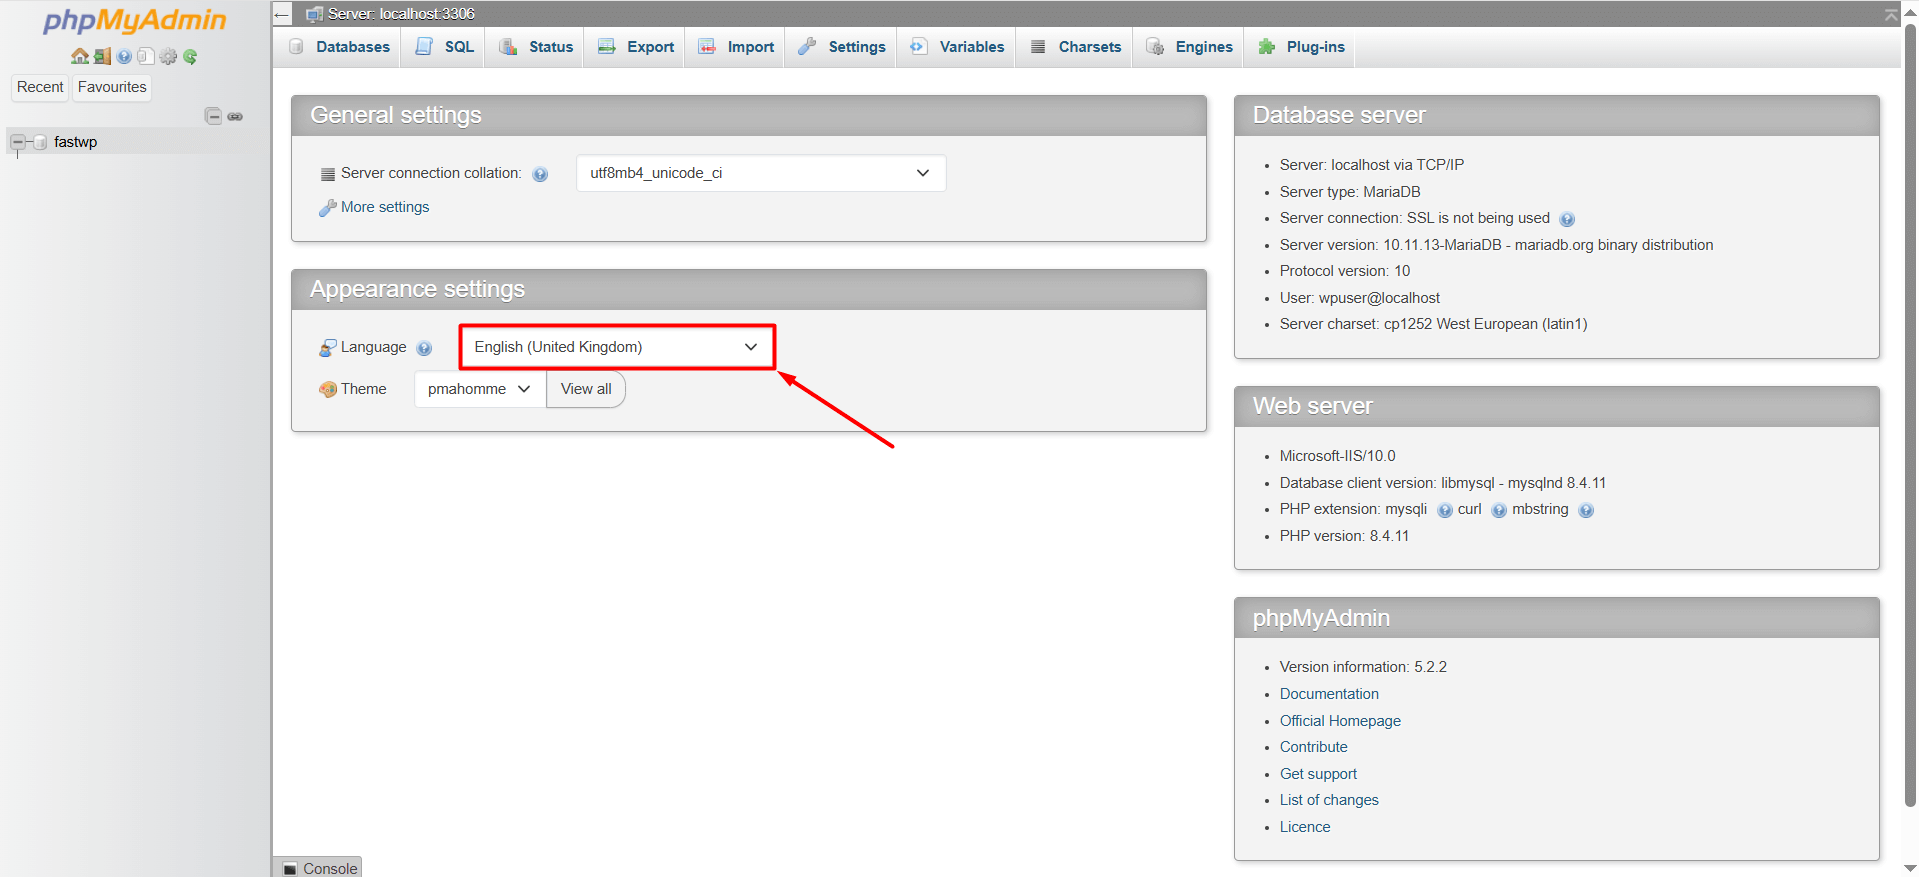
Task: Click the Server: localhost:3306 breadcrumb
Action: [x=401, y=14]
